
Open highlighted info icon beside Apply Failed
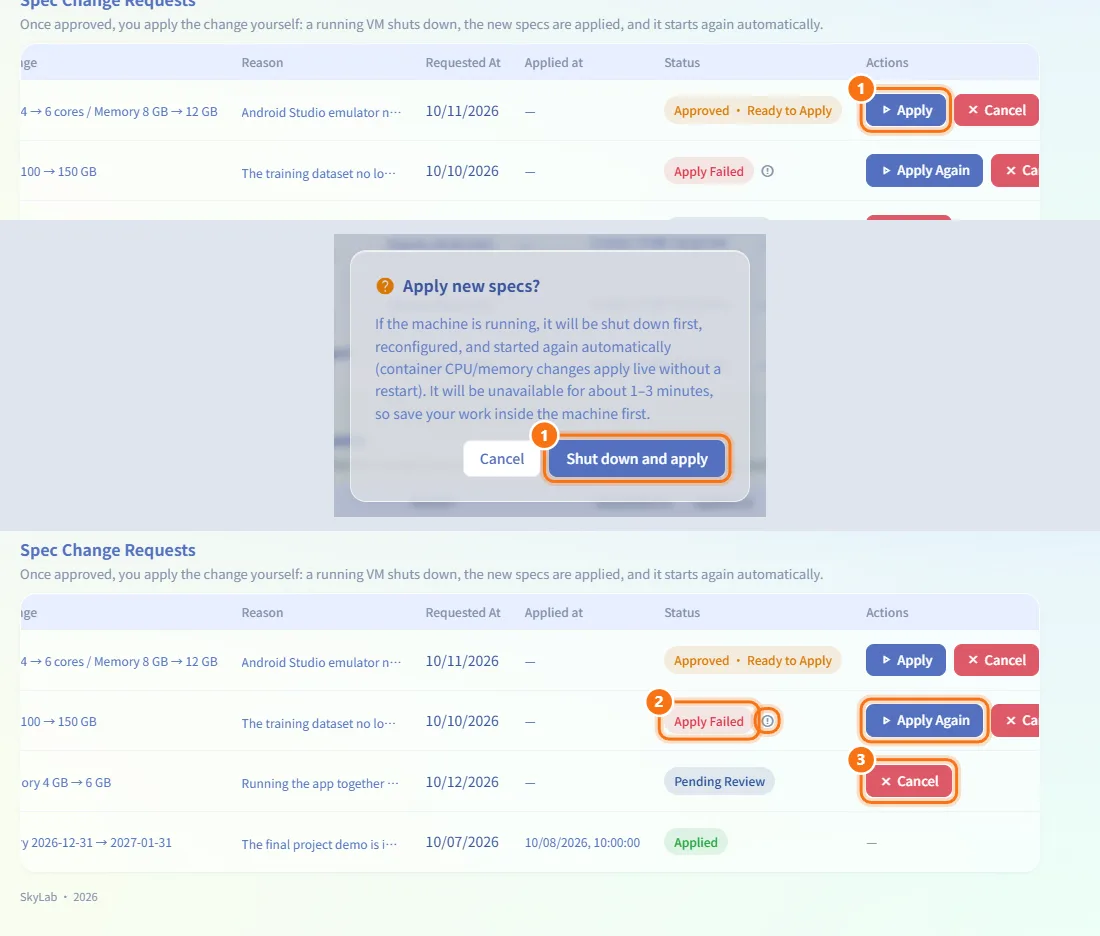[x=767, y=721]
